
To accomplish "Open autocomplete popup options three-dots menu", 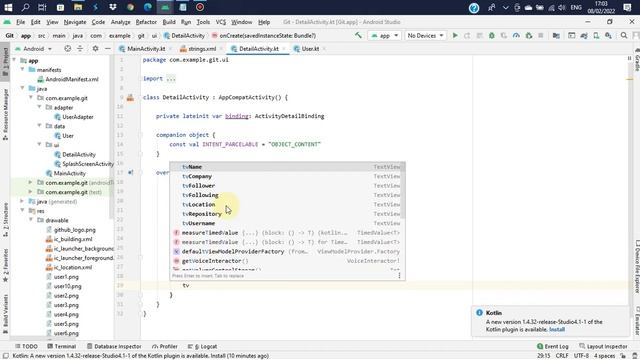I will click(x=399, y=276).
